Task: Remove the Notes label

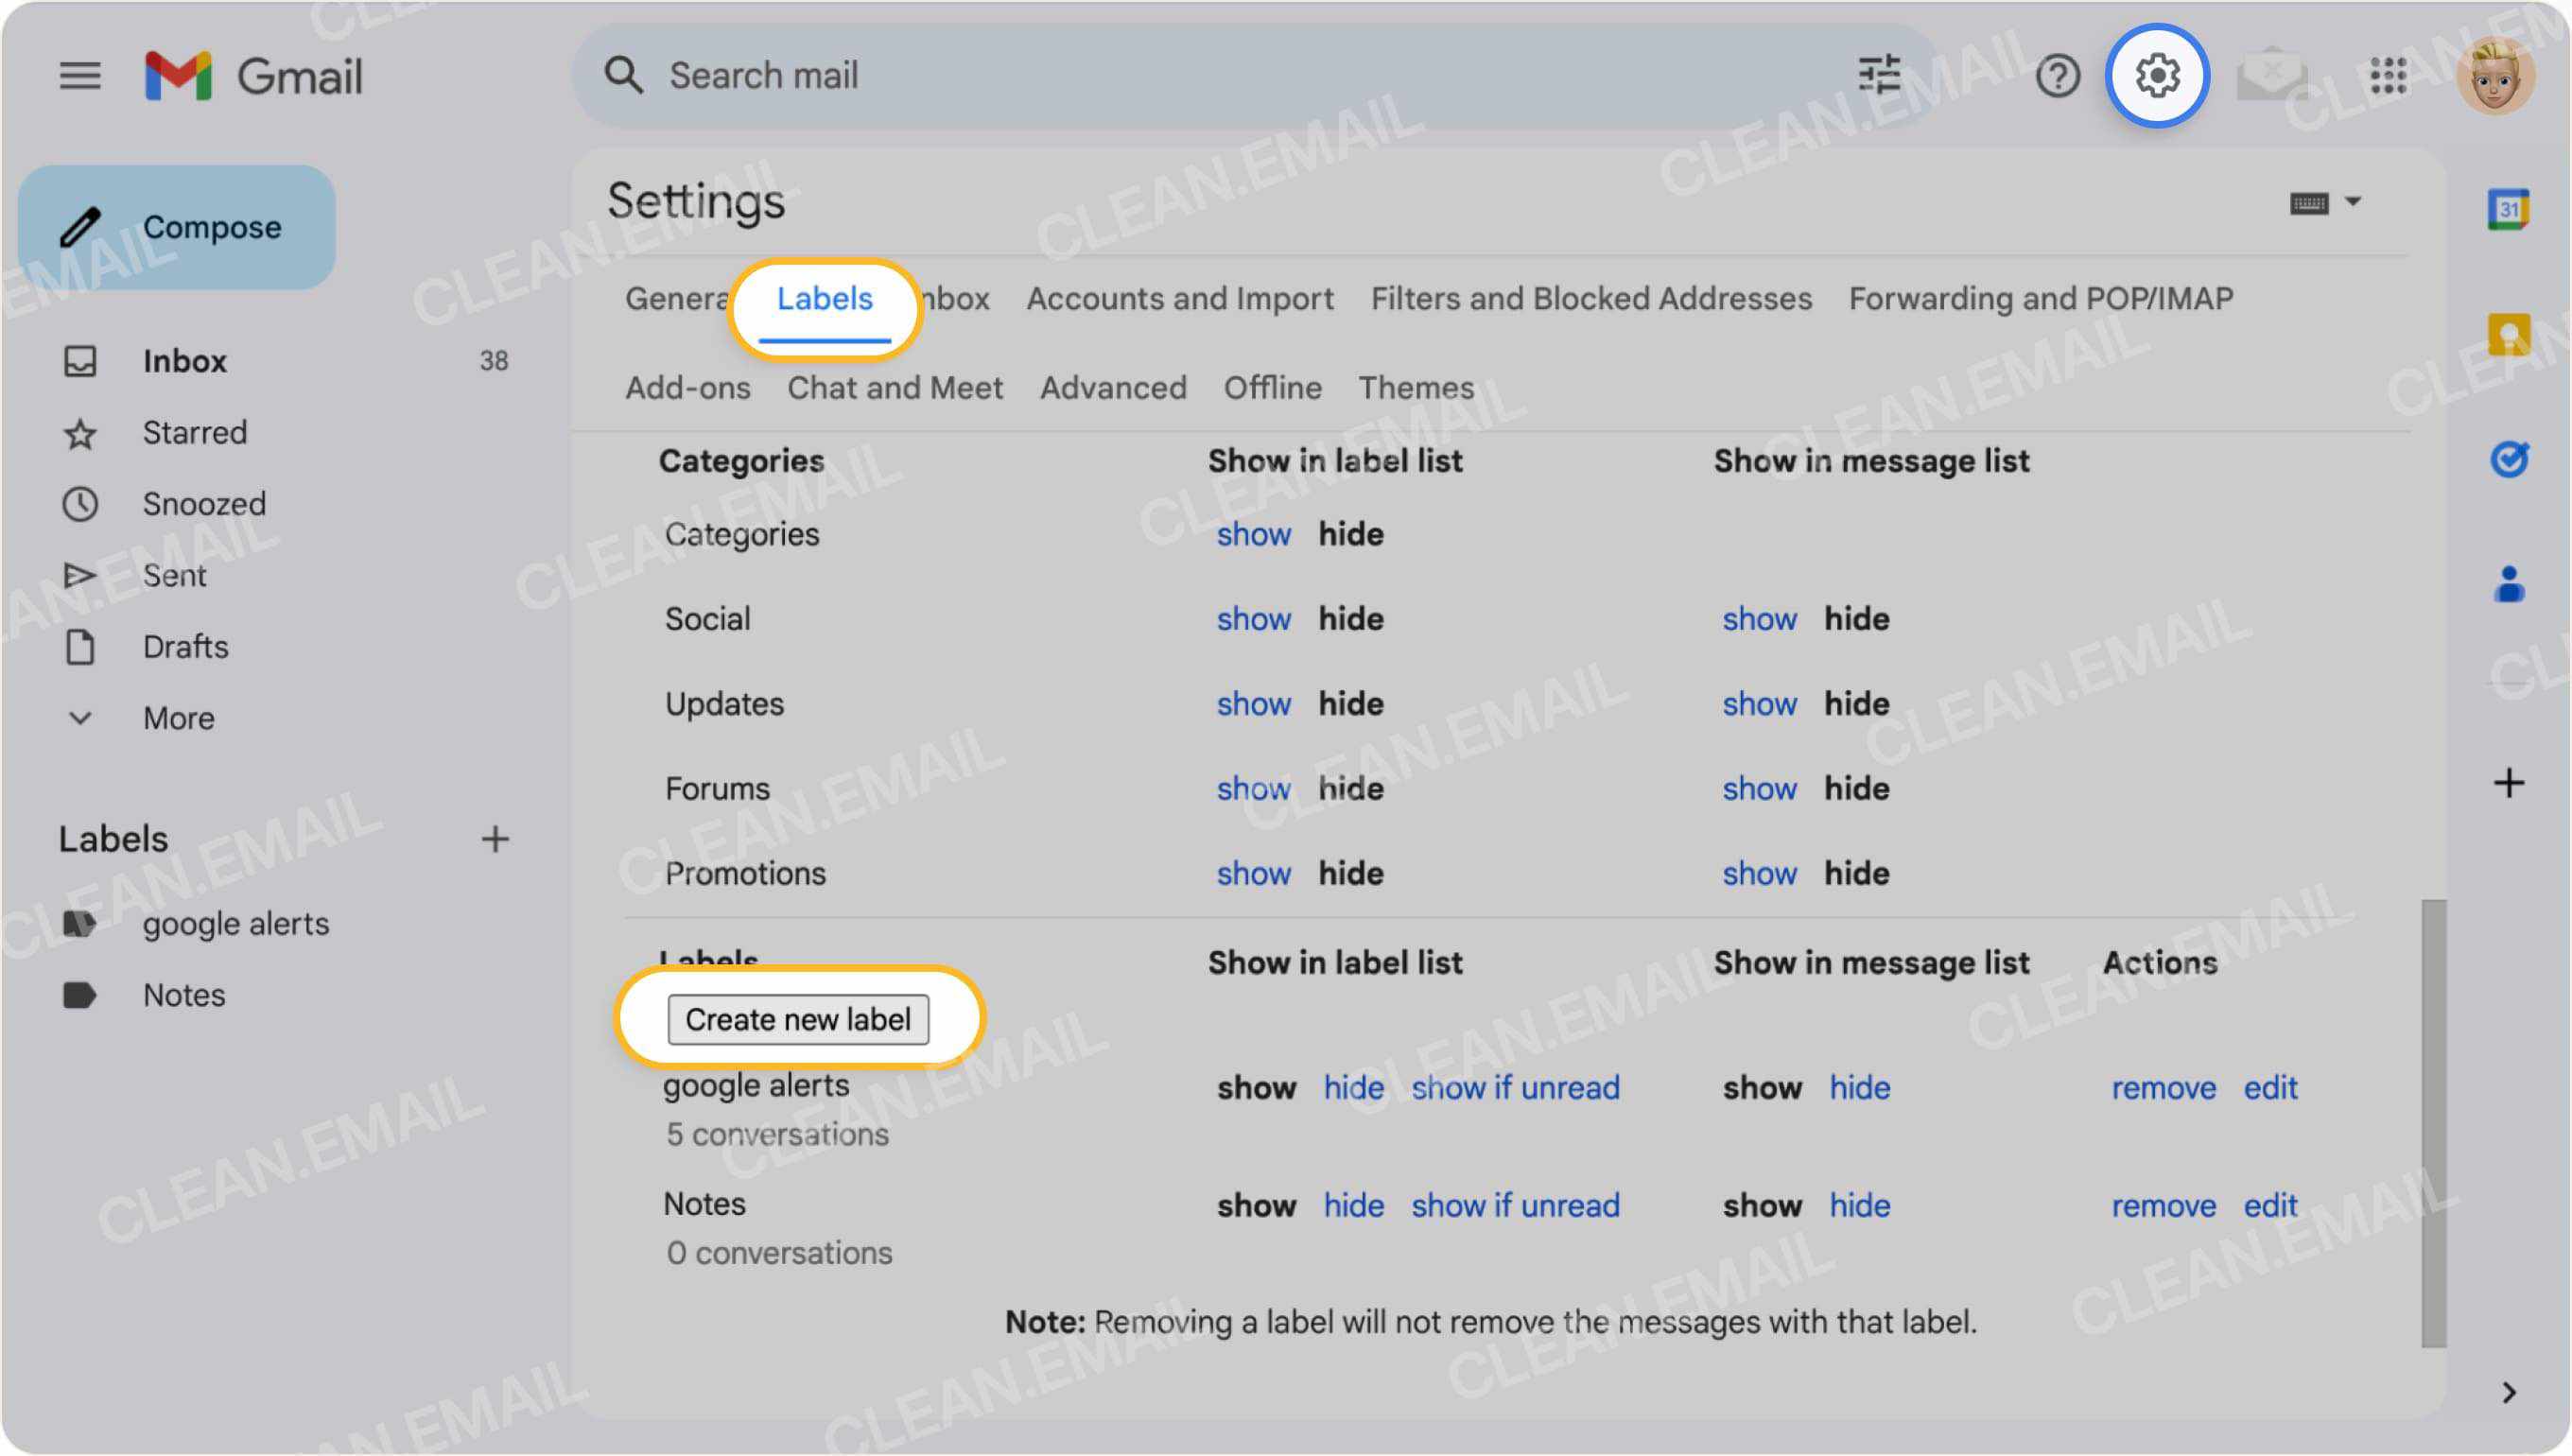Action: click(x=2164, y=1205)
